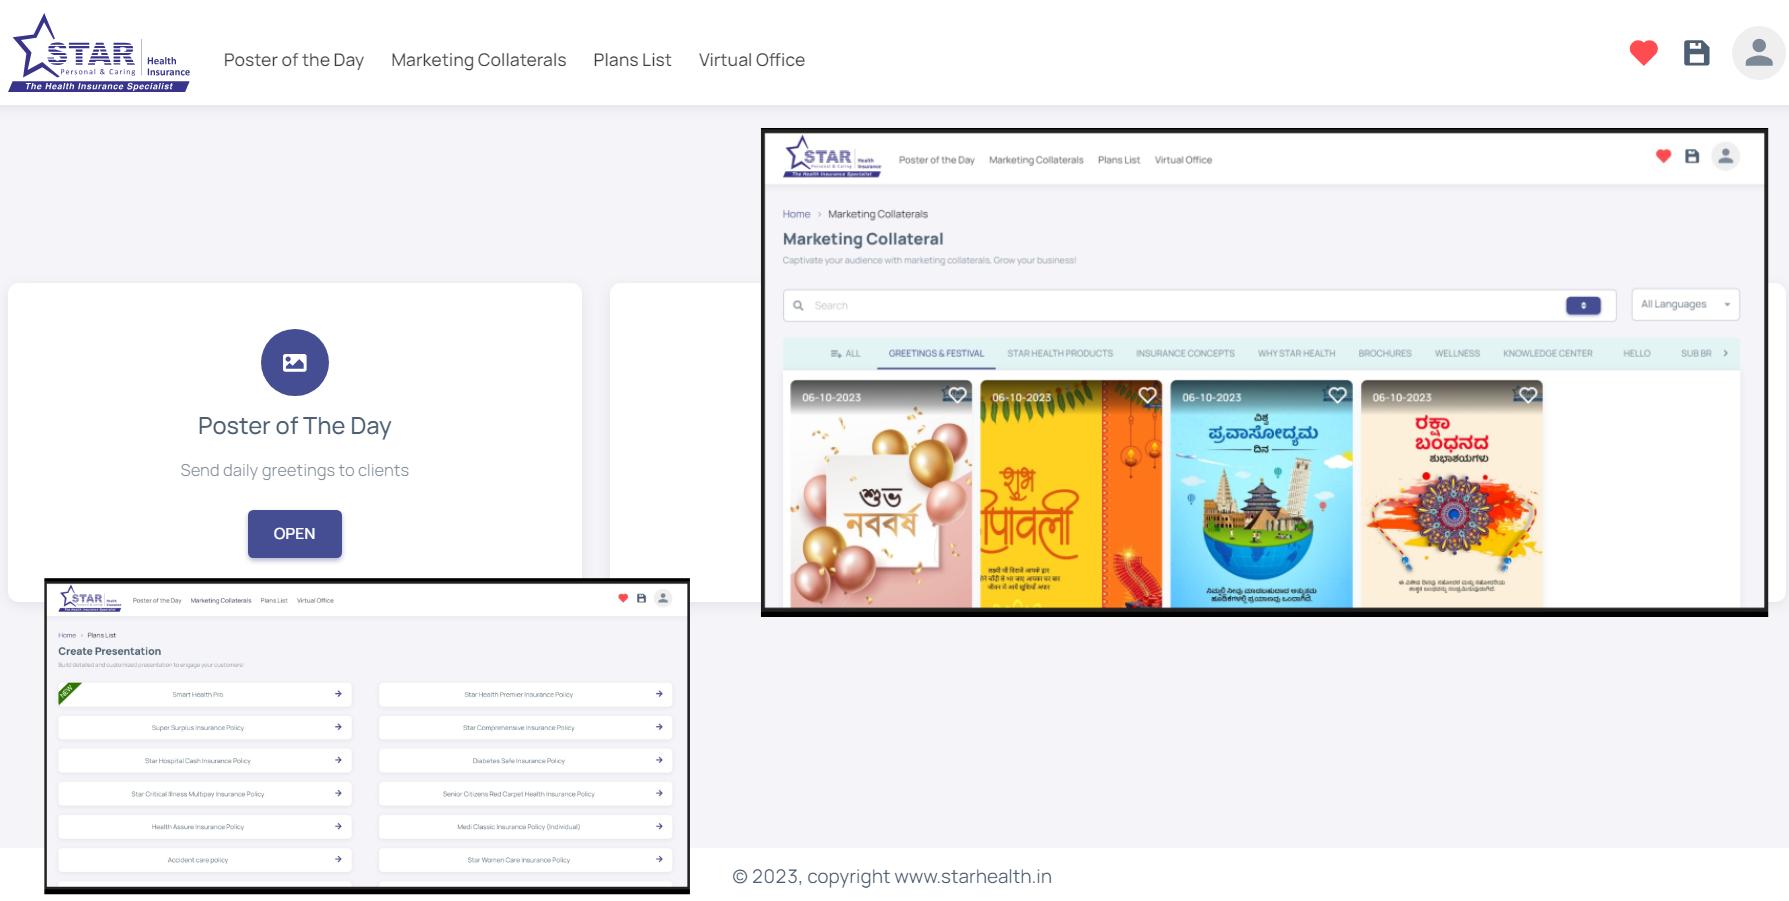Toggle heart on the pink balloons poster
The image size is (1789, 901).
coord(957,395)
